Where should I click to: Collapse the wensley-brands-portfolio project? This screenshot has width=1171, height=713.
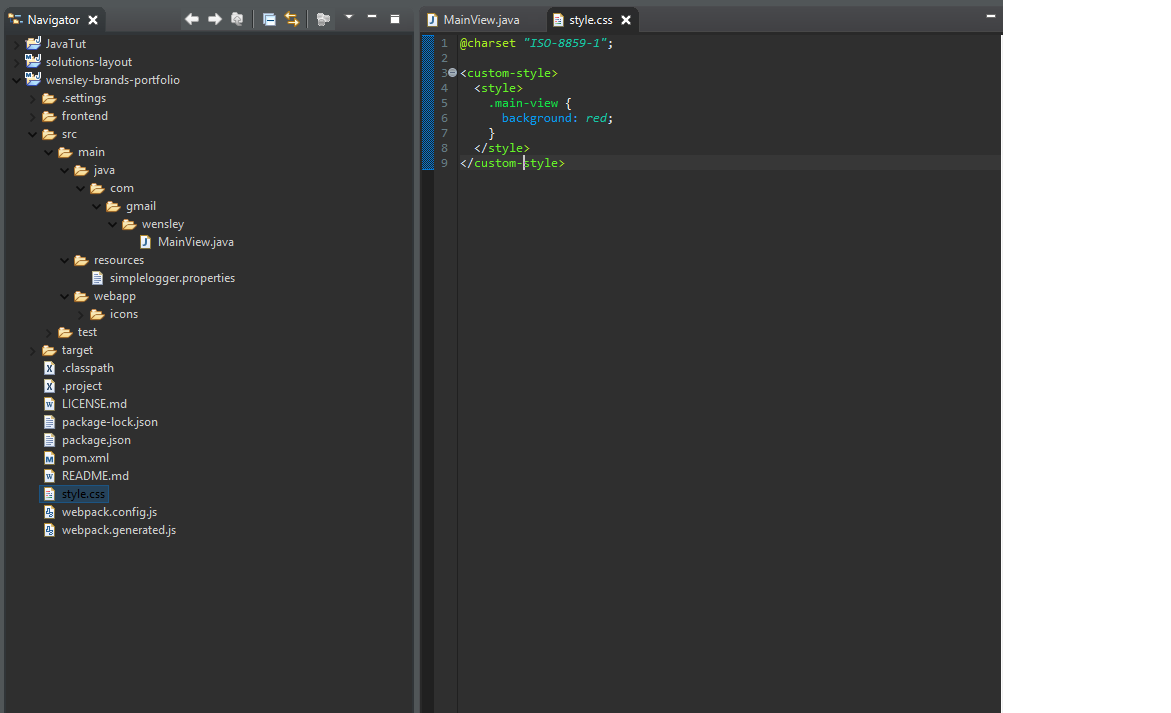click(17, 80)
